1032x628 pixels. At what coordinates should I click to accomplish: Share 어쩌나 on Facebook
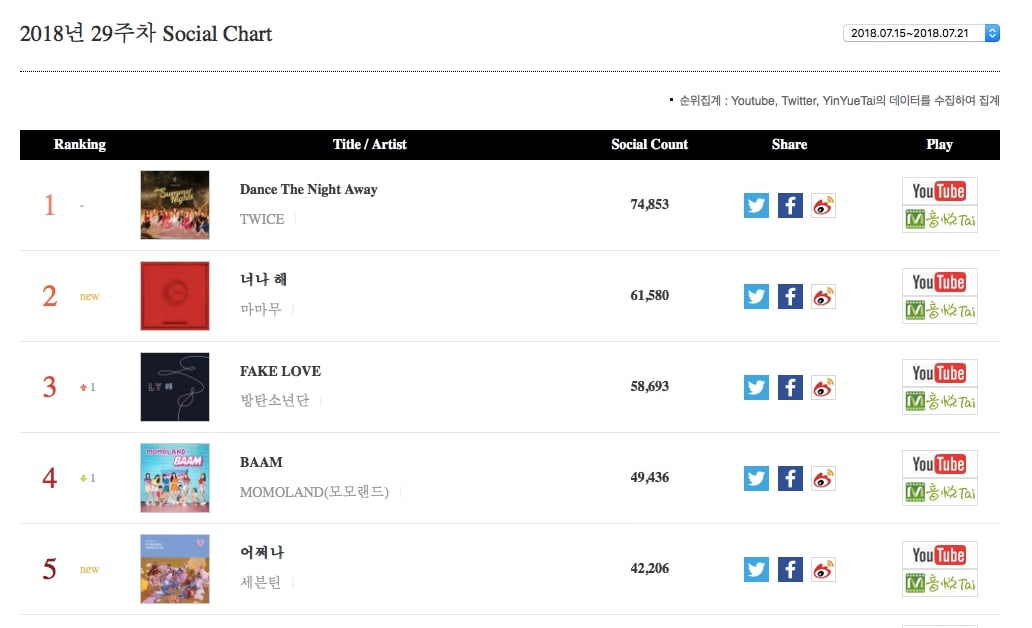[x=790, y=570]
